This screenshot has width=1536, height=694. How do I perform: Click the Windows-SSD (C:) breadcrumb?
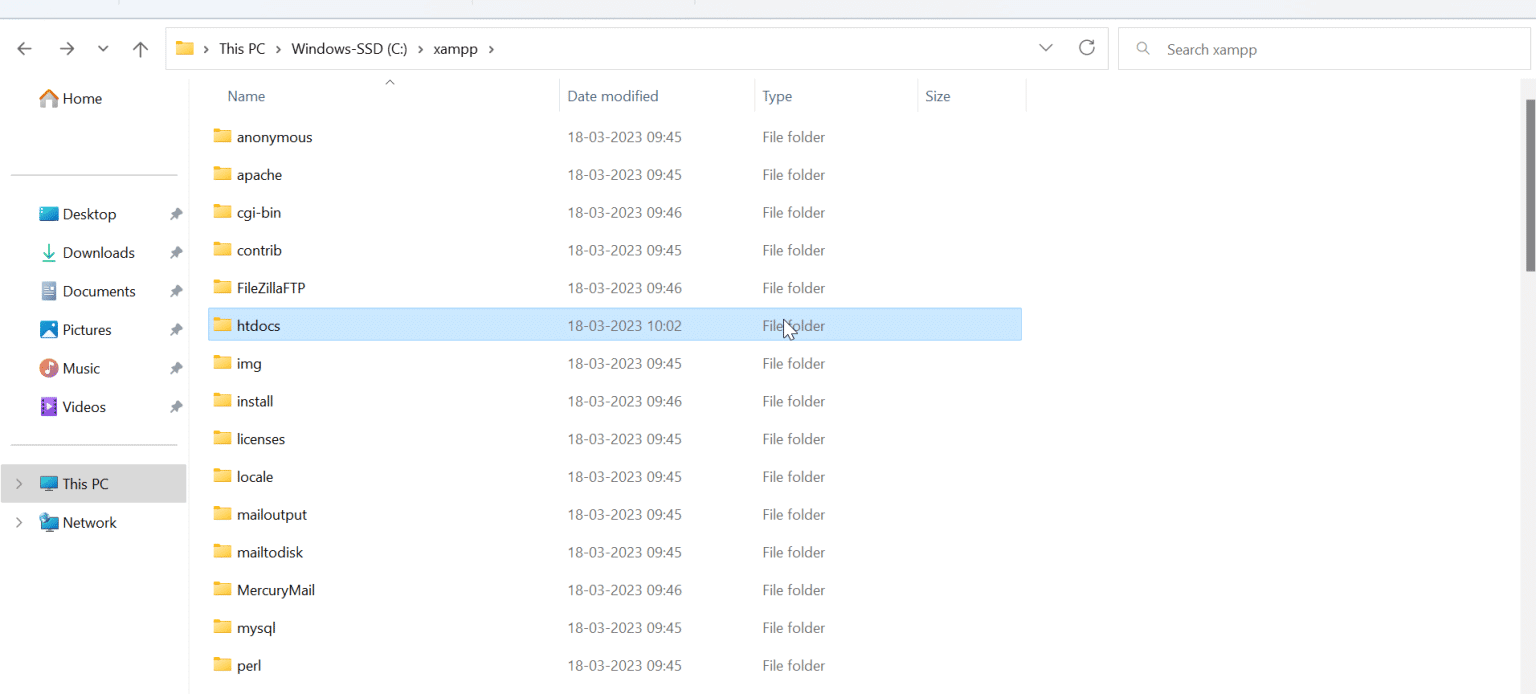tap(350, 48)
